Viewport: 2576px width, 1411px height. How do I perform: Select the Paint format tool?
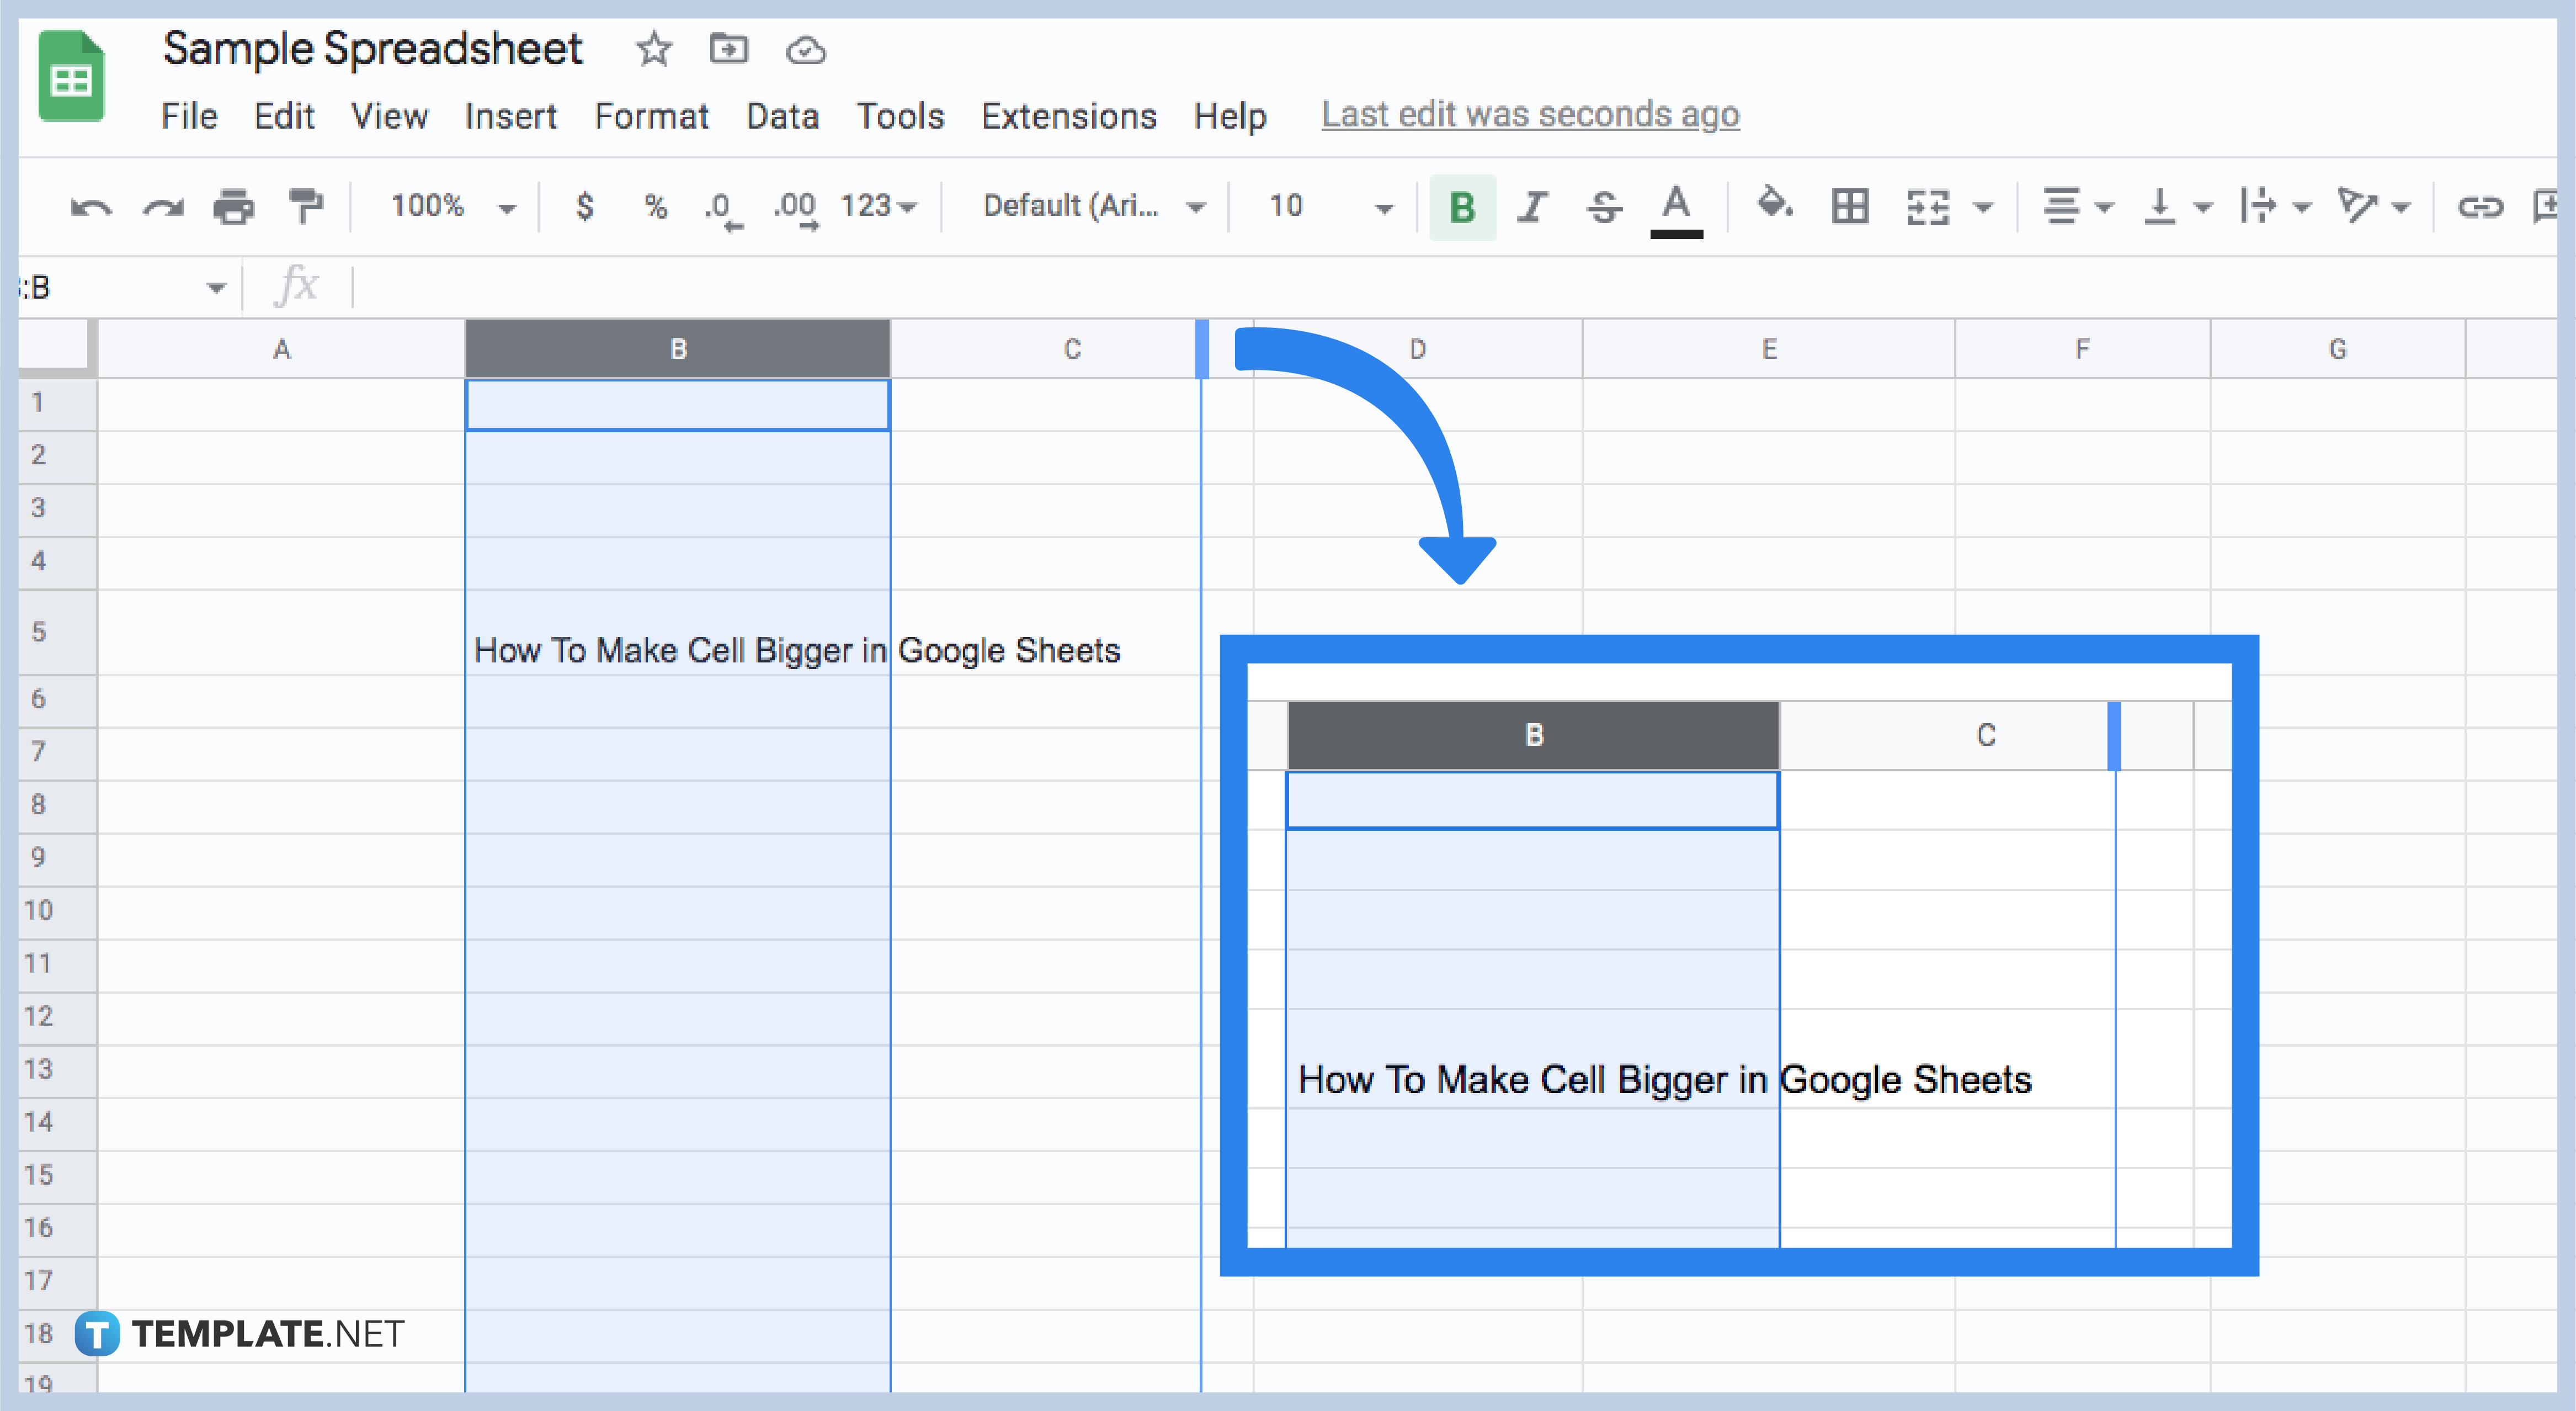tap(305, 207)
